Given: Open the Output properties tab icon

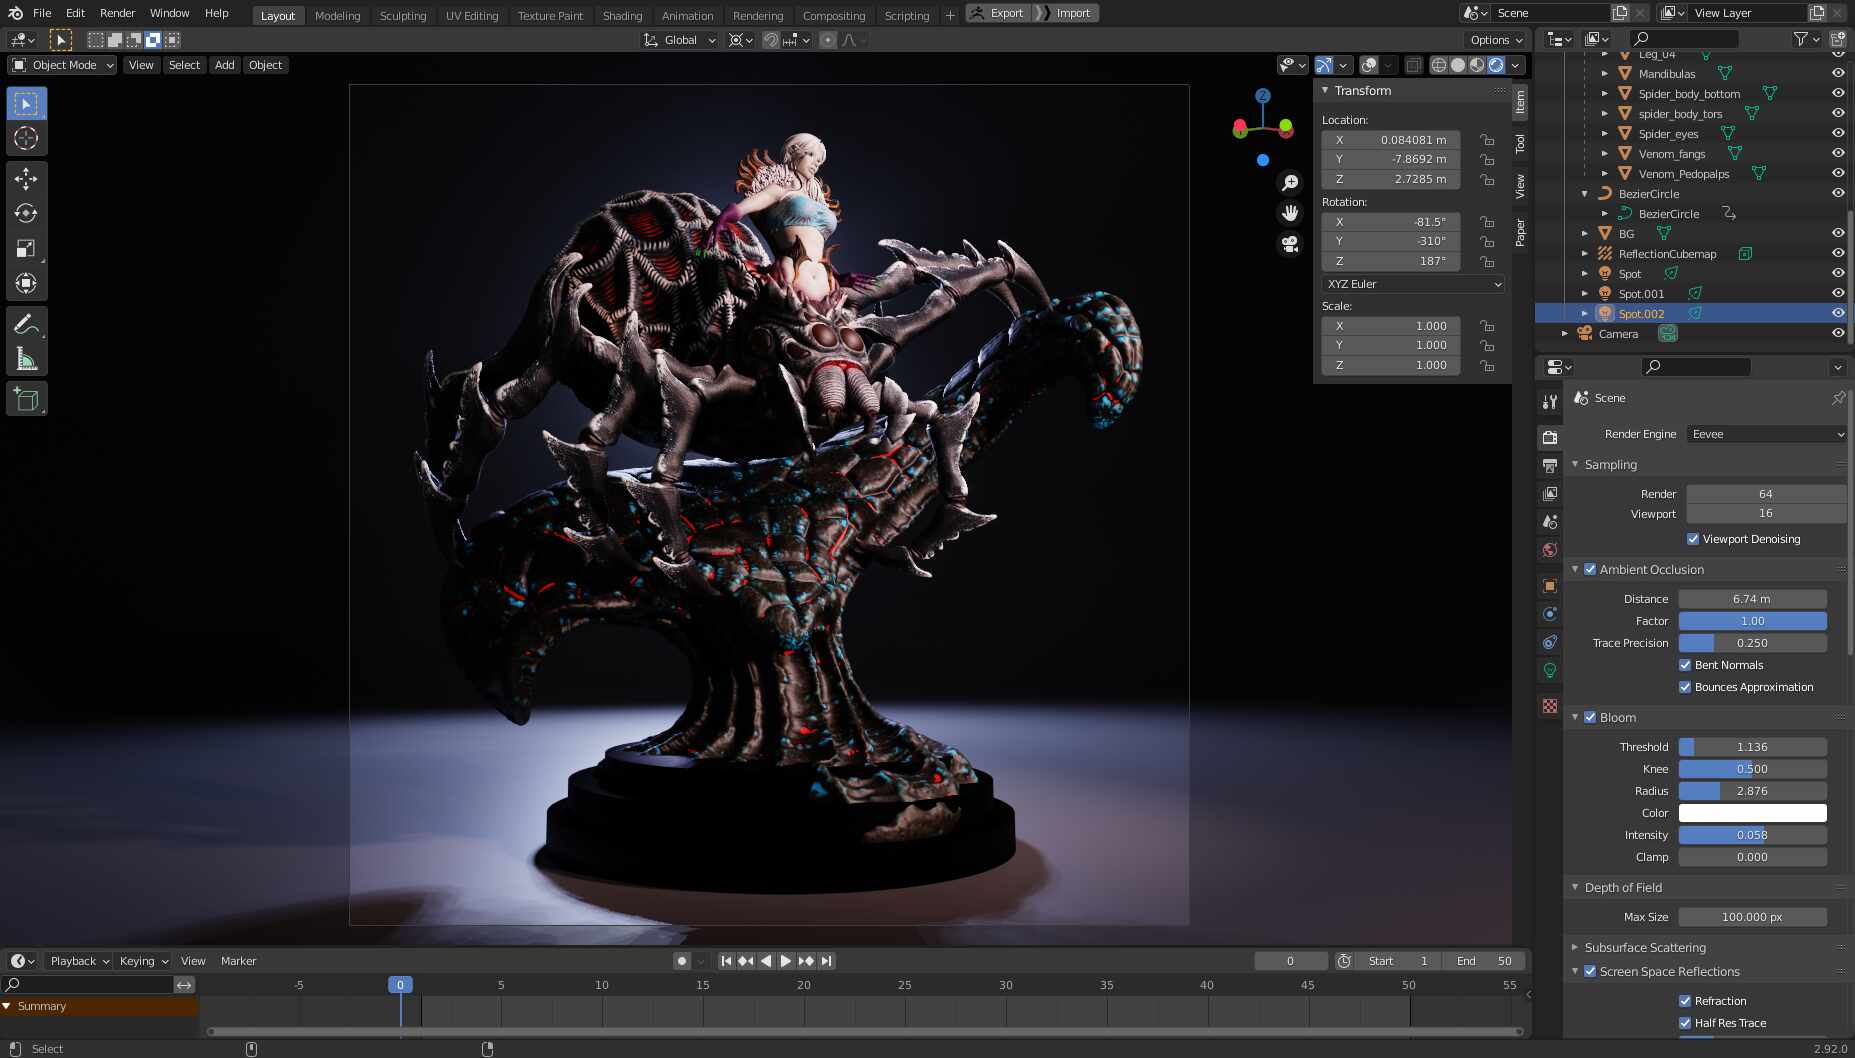Looking at the screenshot, I should [1550, 465].
